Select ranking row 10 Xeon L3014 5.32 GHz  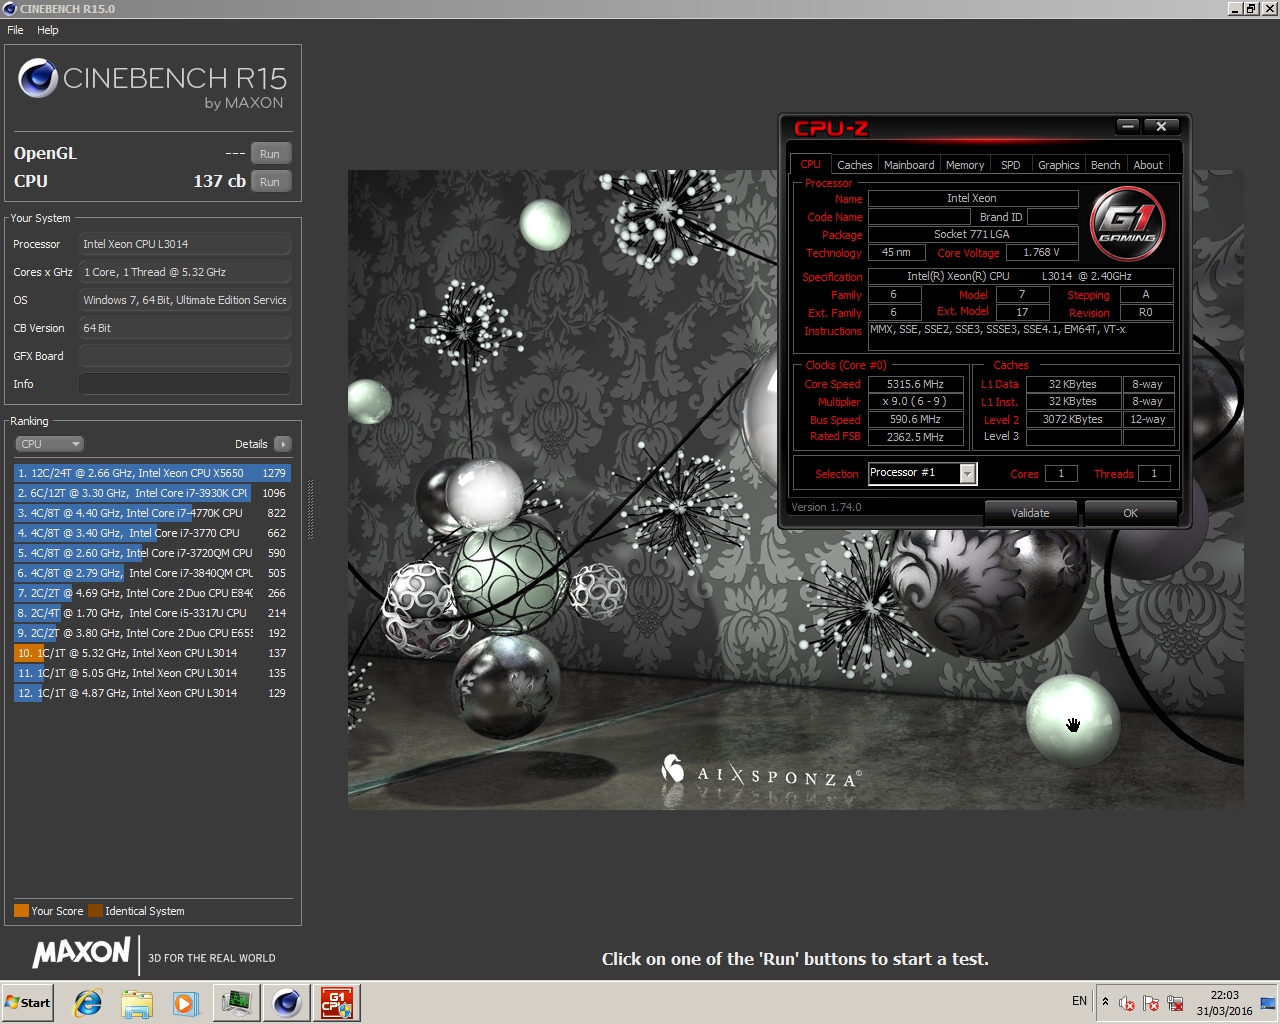pos(152,653)
